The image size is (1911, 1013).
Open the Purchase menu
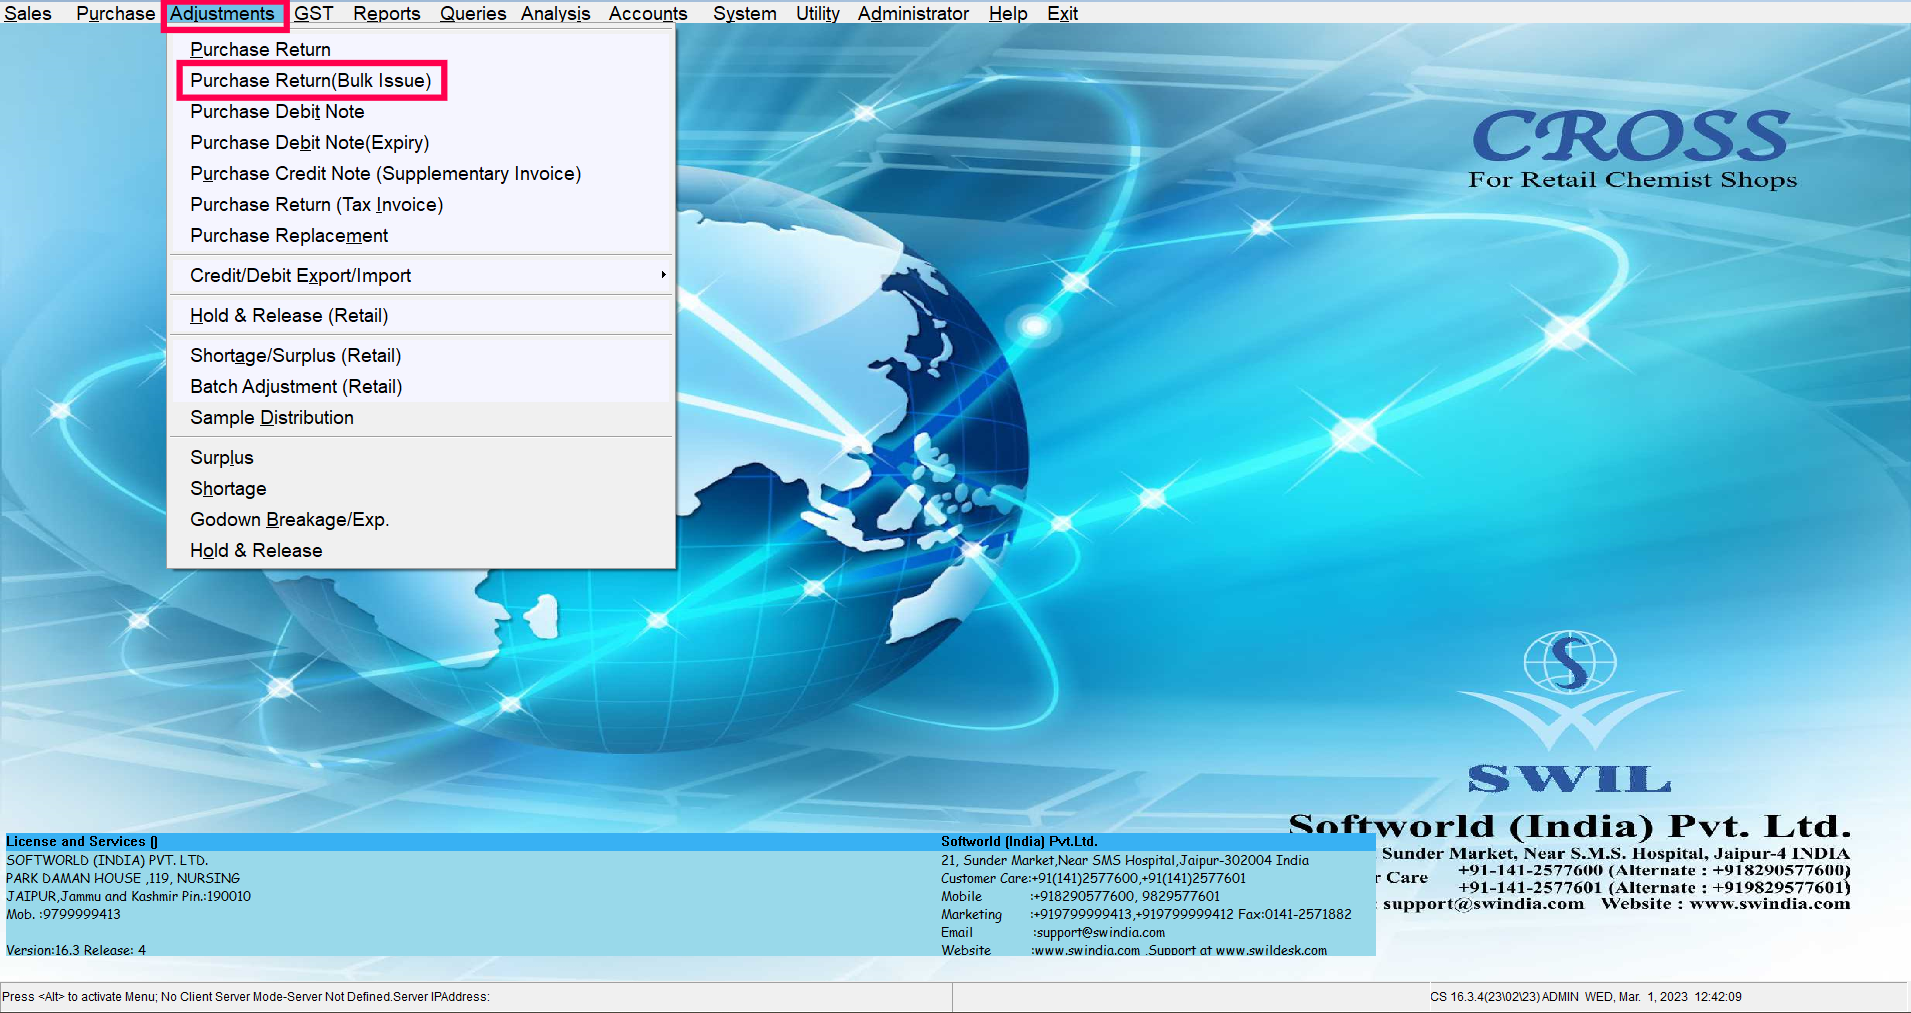[115, 13]
